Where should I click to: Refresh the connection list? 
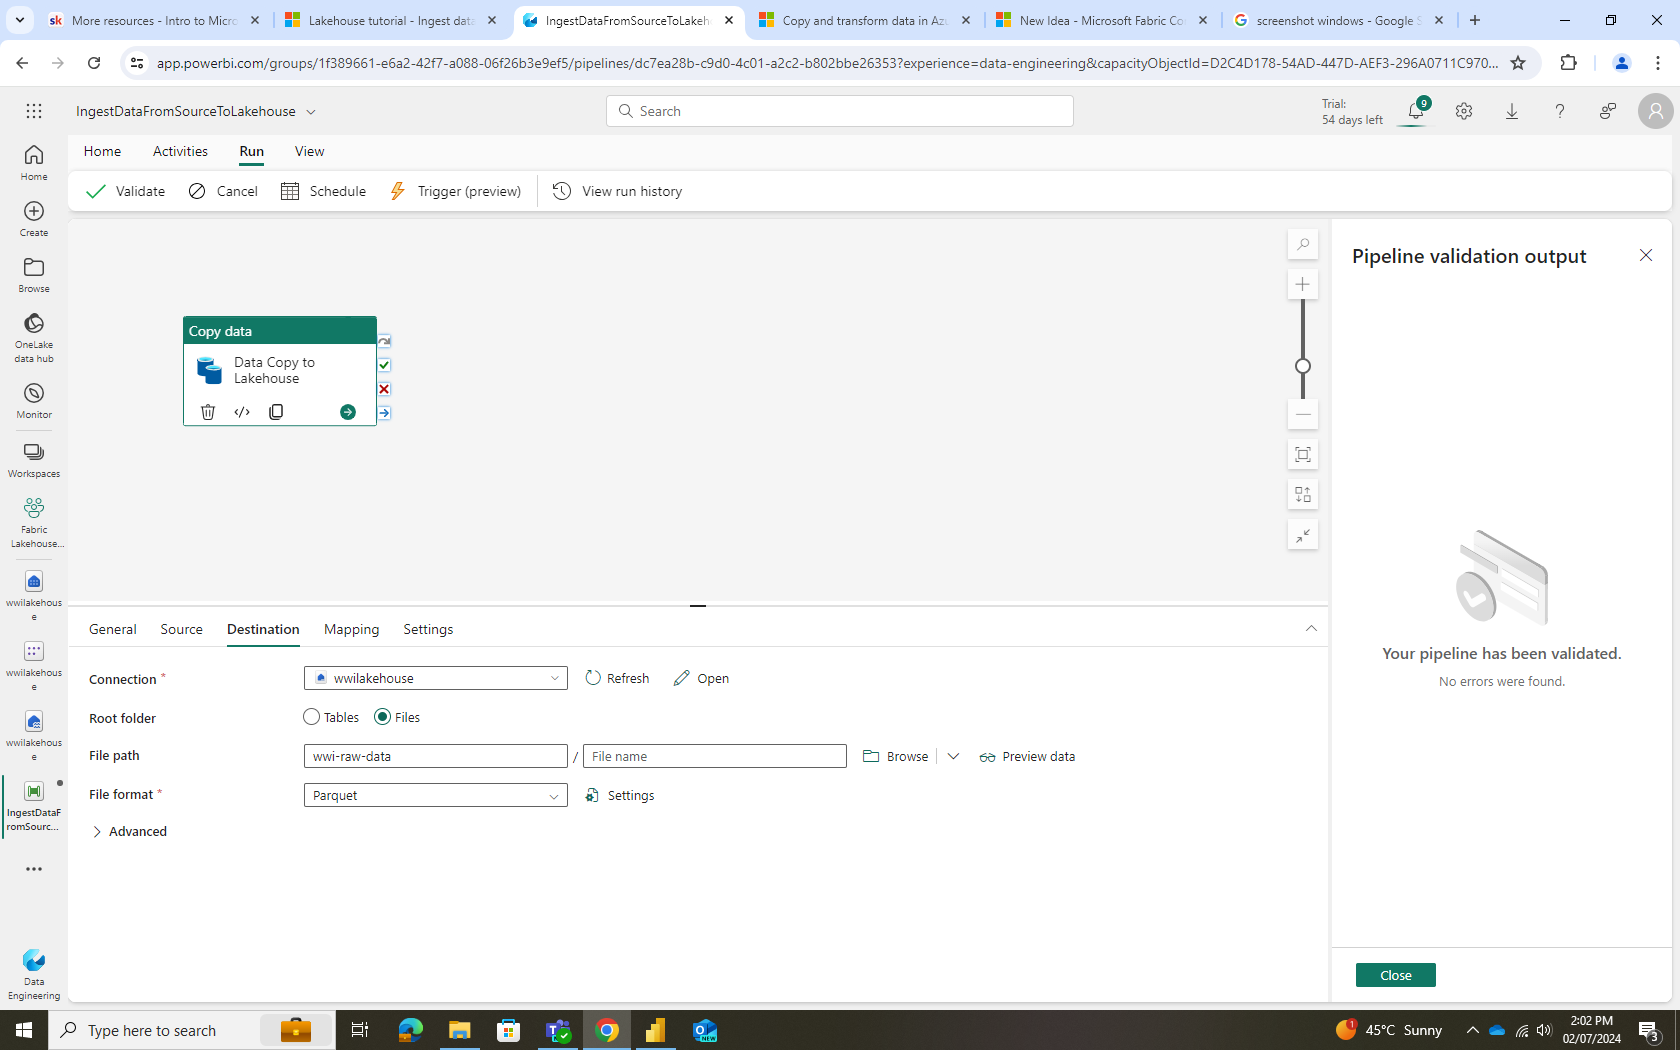617,678
